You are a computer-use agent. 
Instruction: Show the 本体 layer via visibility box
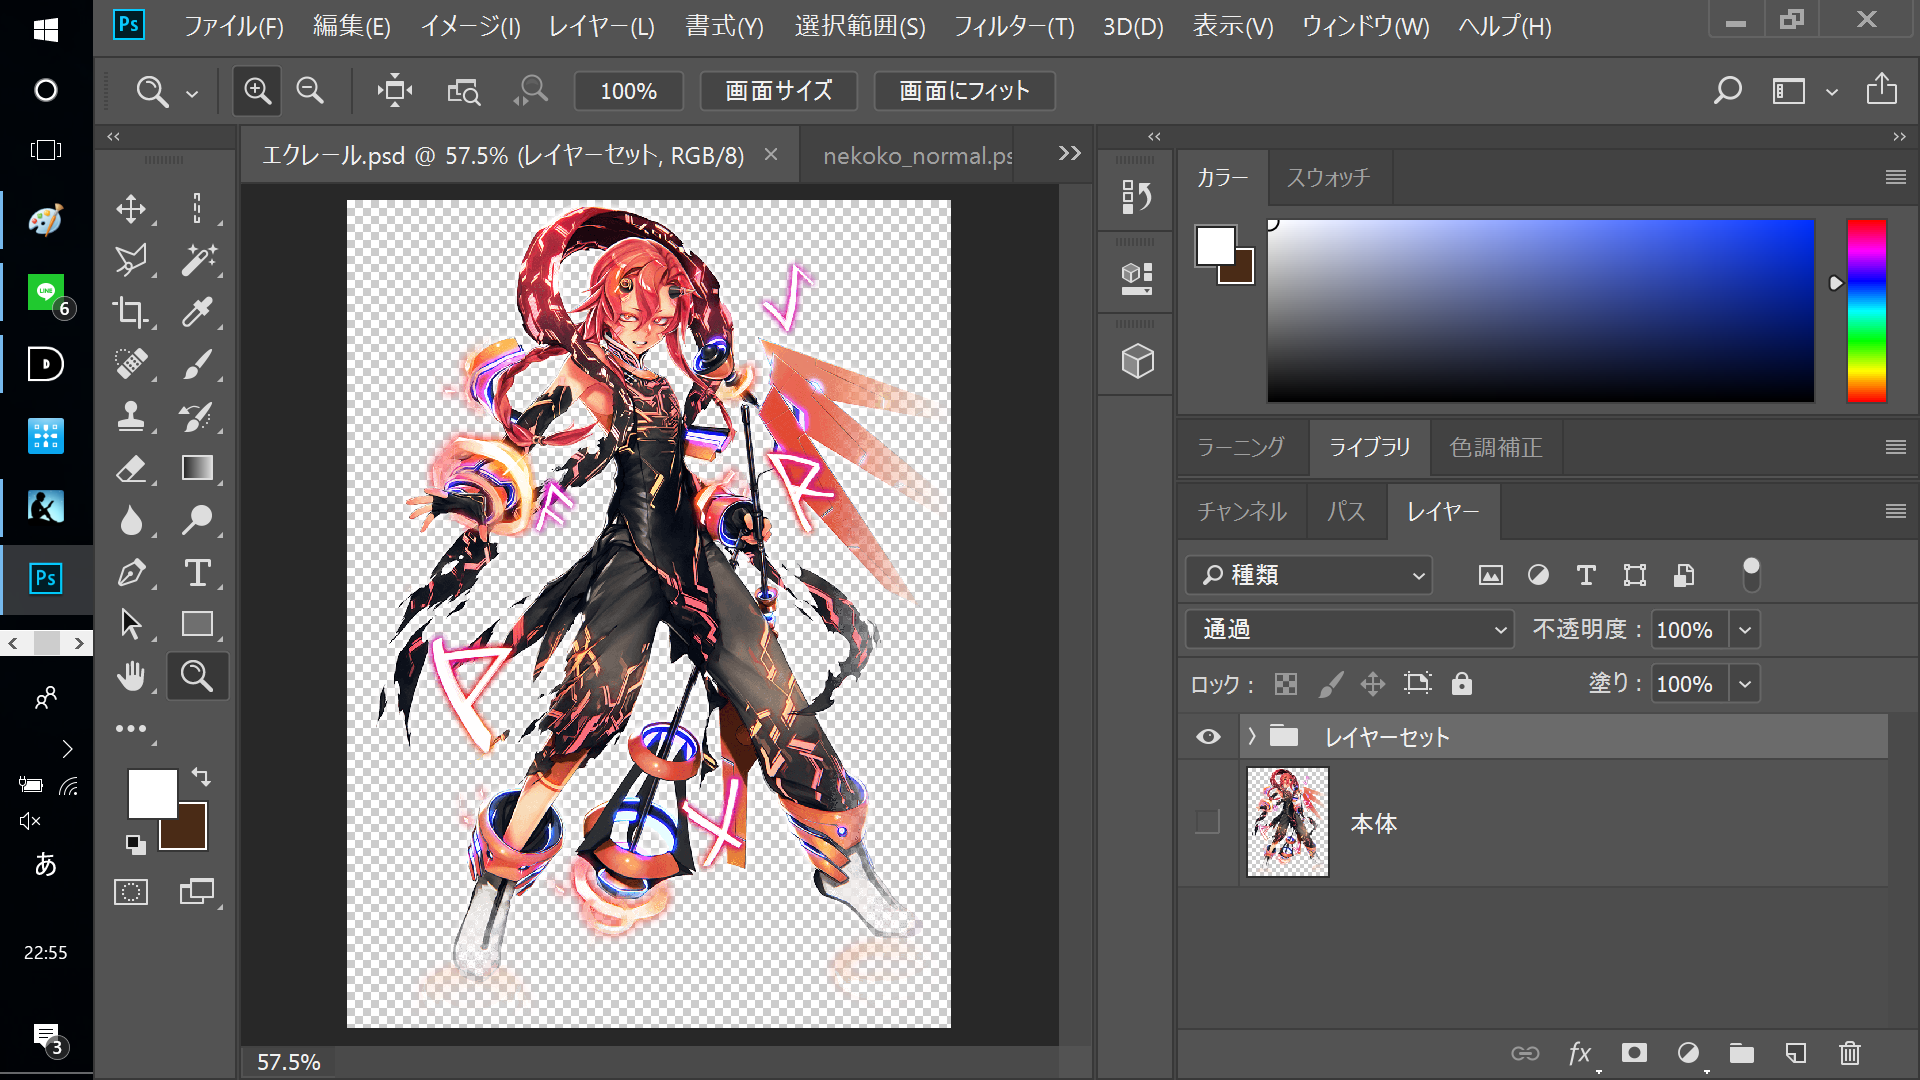pyautogui.click(x=1208, y=822)
